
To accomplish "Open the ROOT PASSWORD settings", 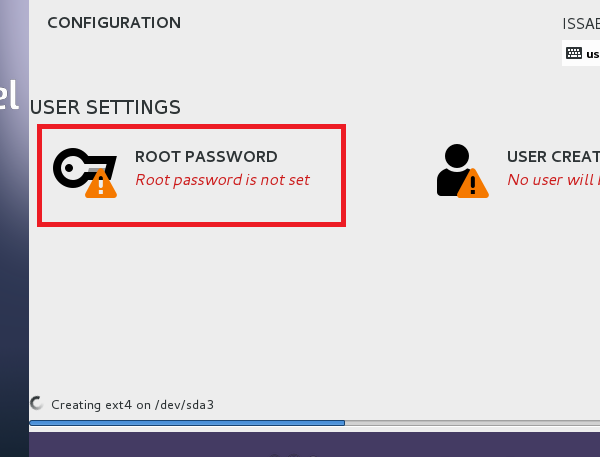I will click(x=206, y=157).
